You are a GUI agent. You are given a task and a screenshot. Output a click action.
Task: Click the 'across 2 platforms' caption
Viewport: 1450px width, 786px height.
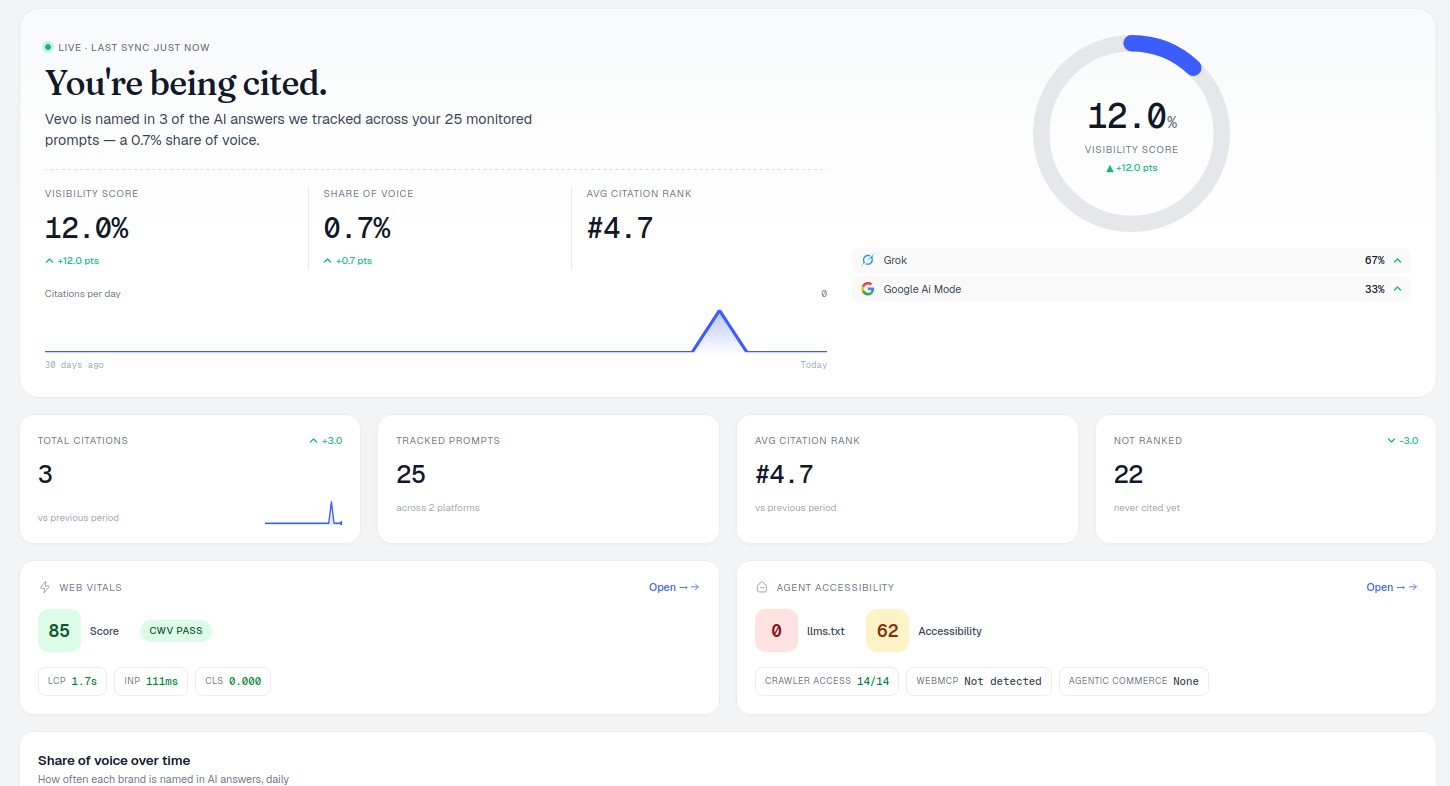click(438, 508)
